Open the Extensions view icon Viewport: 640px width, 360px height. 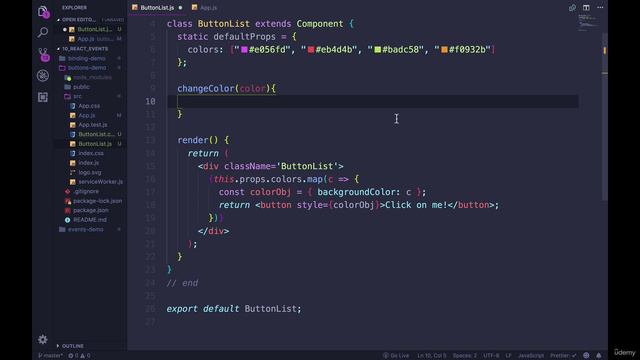tap(43, 97)
